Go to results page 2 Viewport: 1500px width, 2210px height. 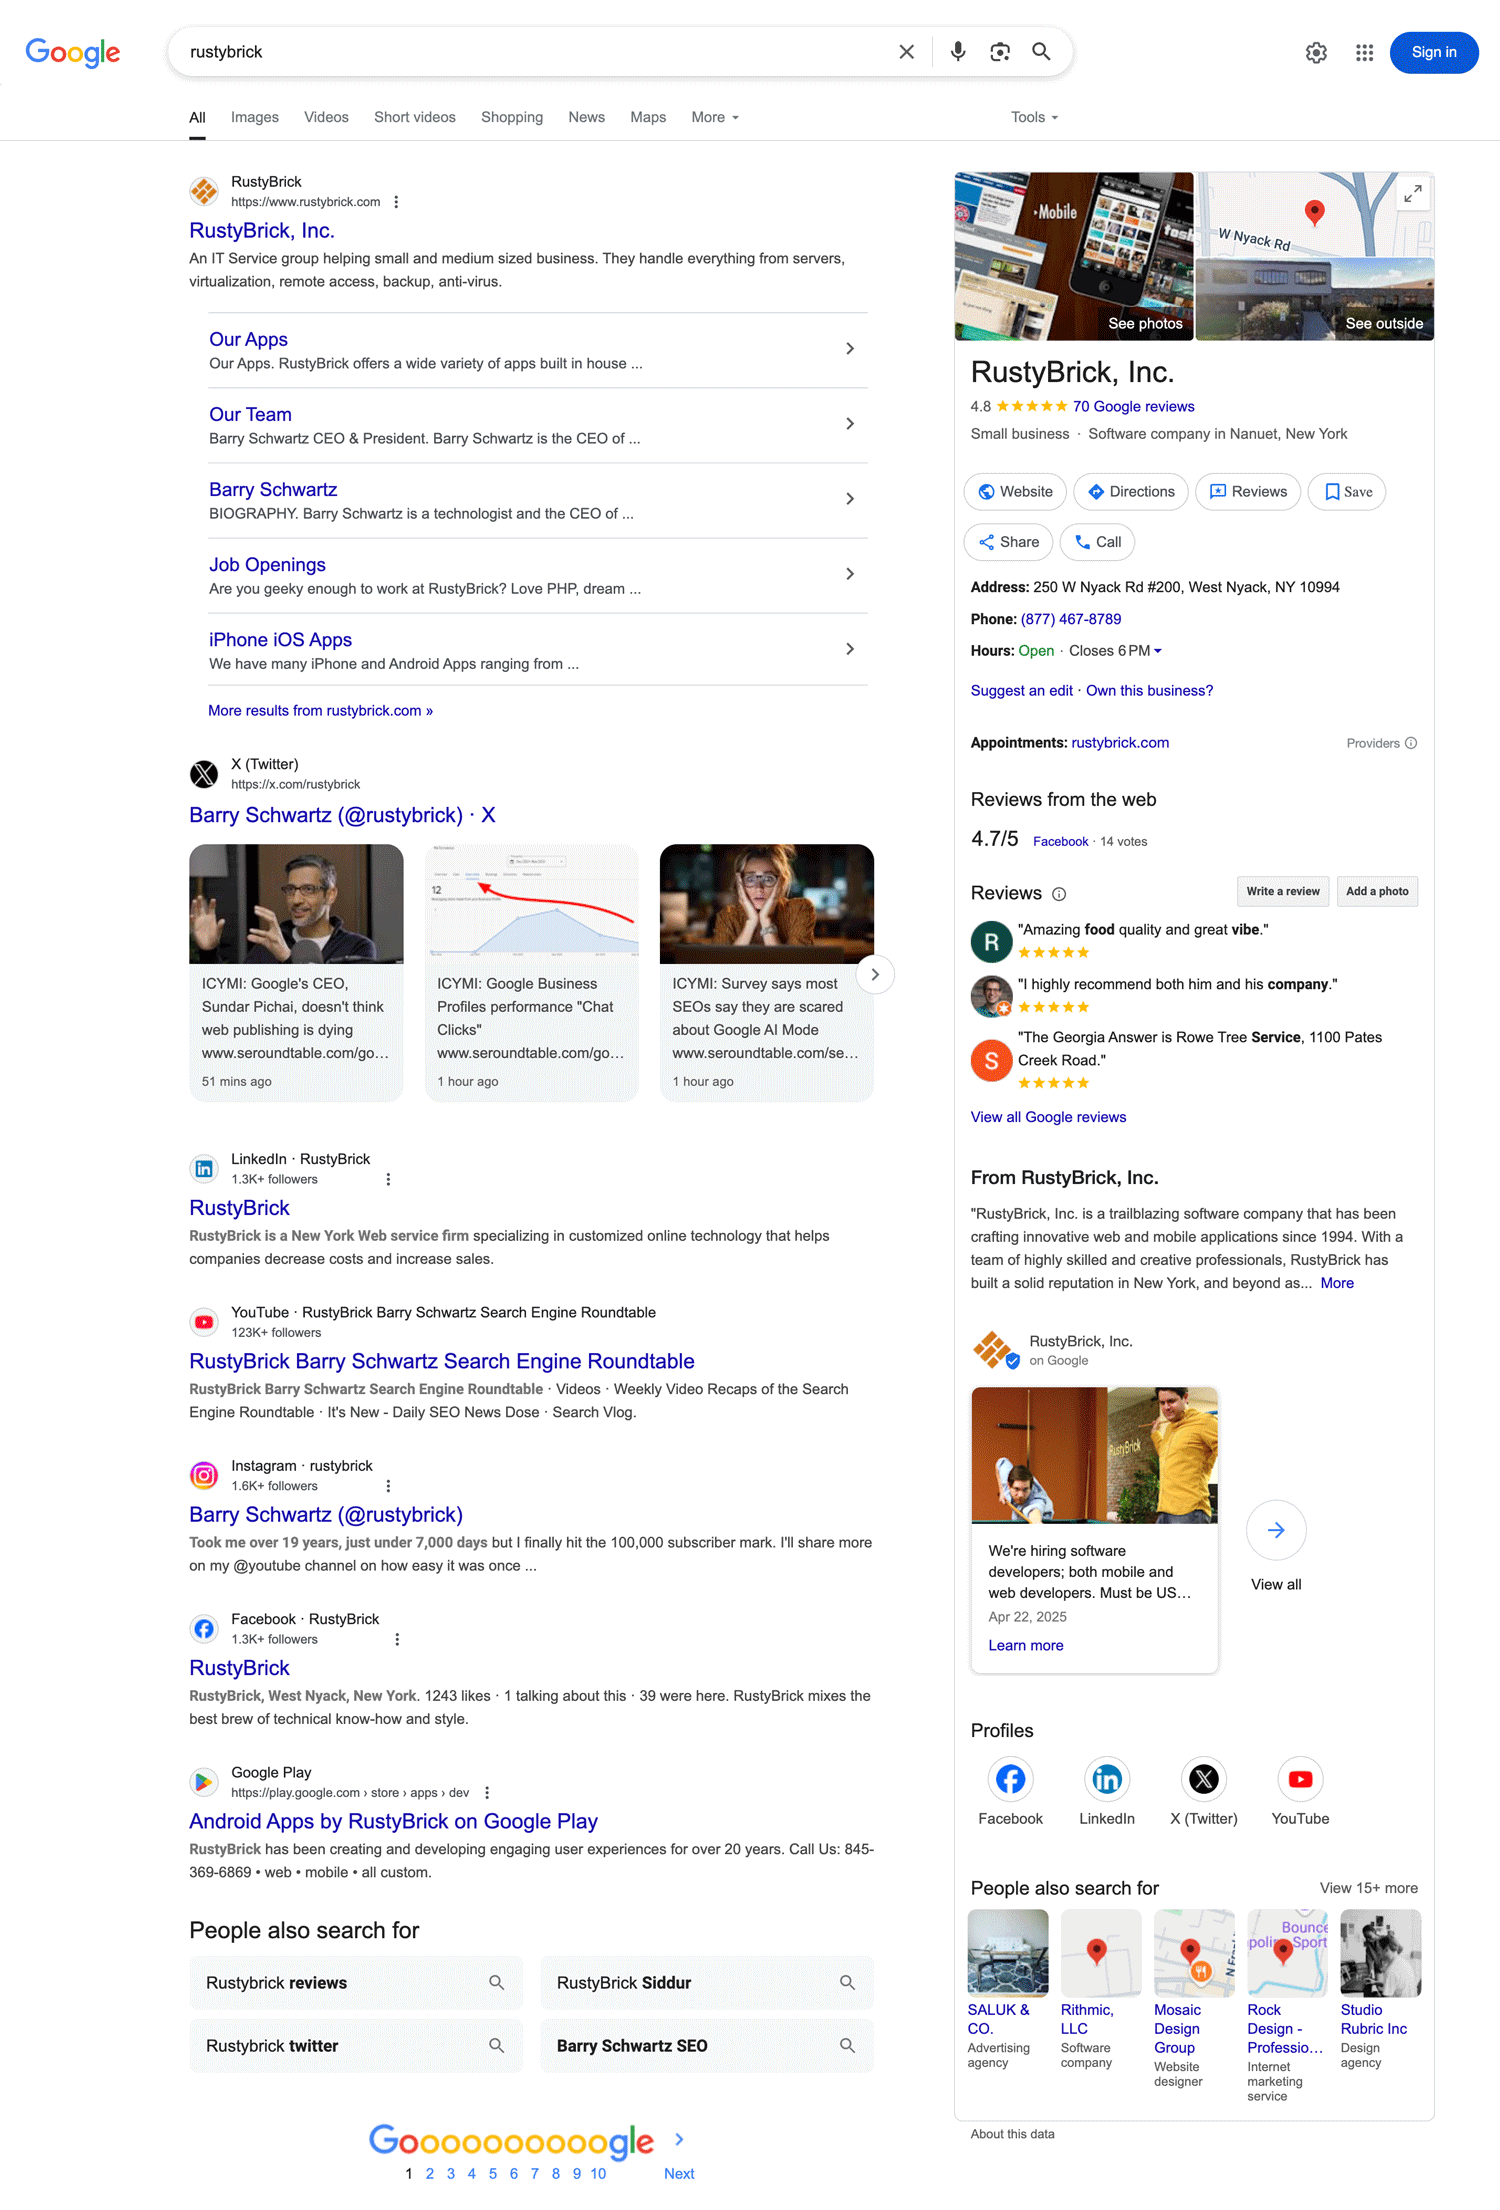430,2173
